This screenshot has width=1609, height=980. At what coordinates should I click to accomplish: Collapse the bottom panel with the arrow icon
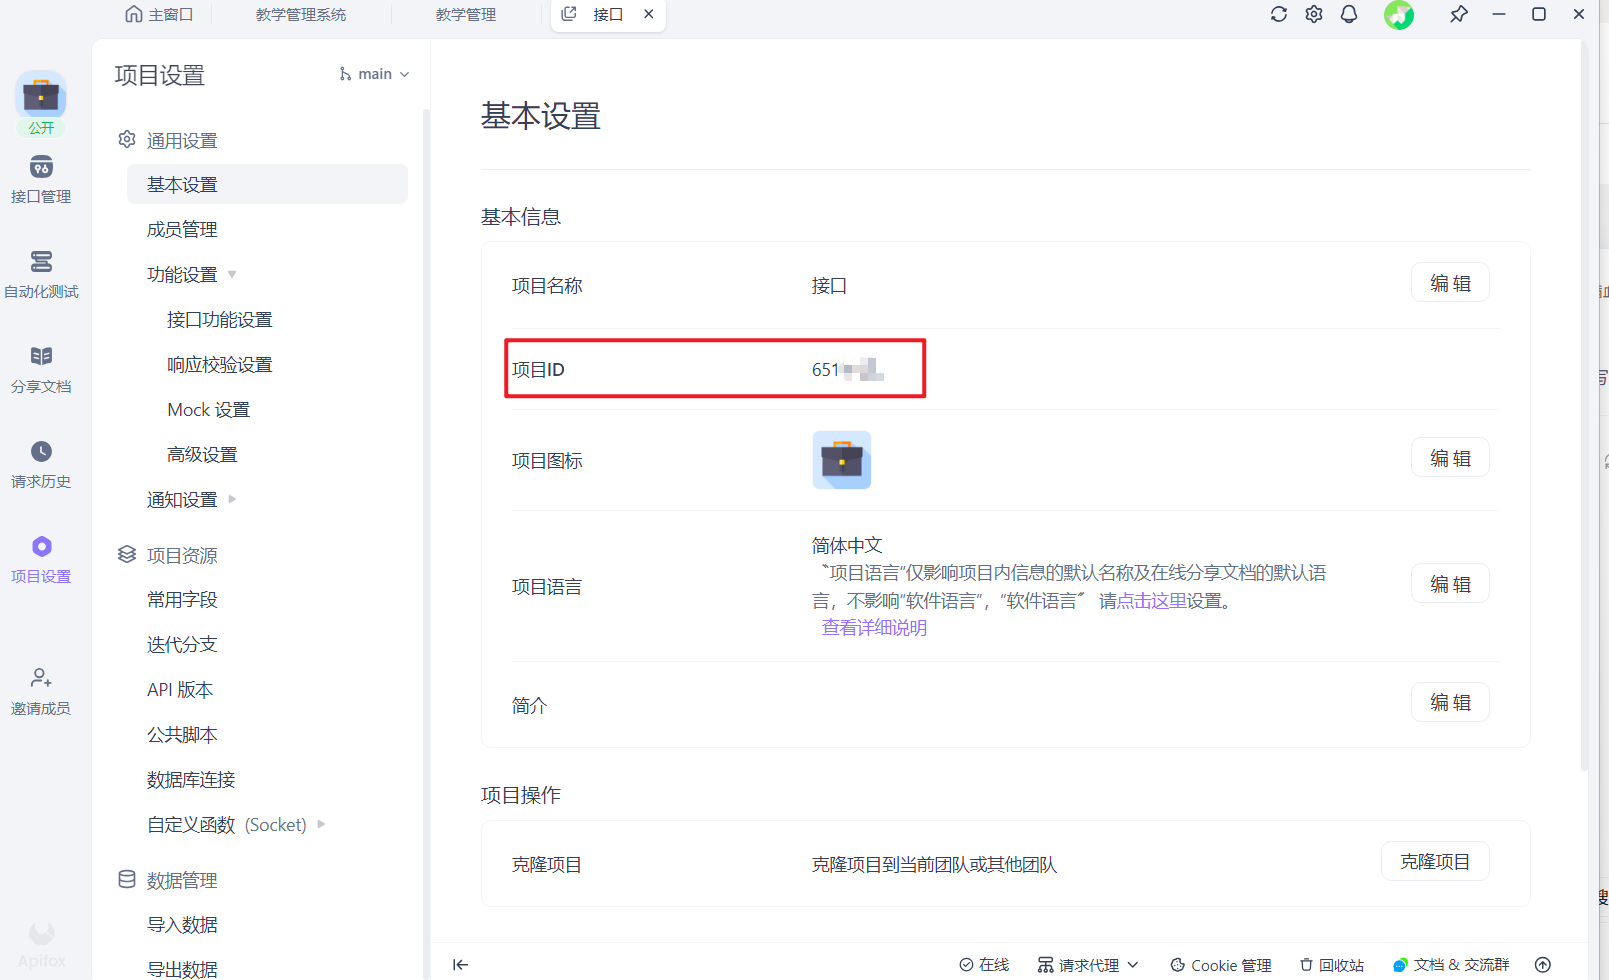pos(460,964)
